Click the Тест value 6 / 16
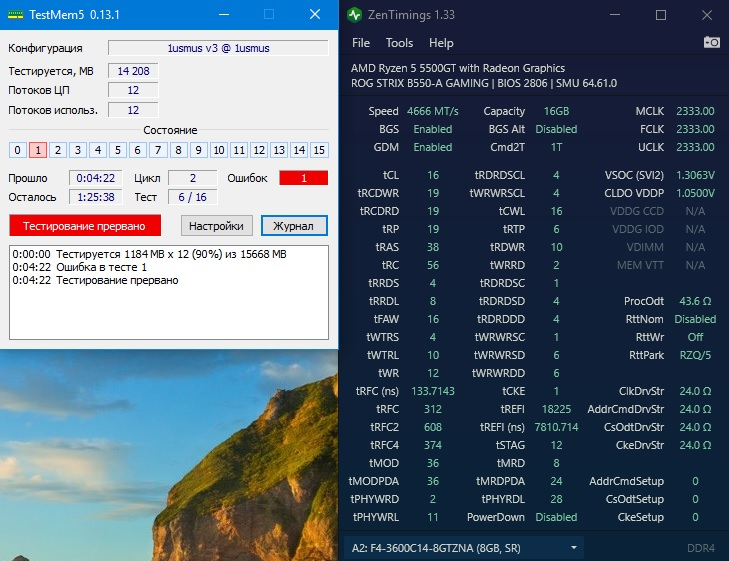729x561 pixels. tap(193, 197)
